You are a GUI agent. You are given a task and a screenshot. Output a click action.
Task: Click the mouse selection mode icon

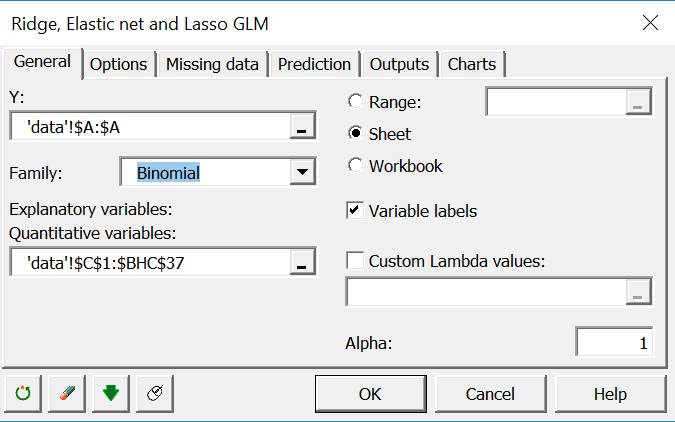[155, 394]
